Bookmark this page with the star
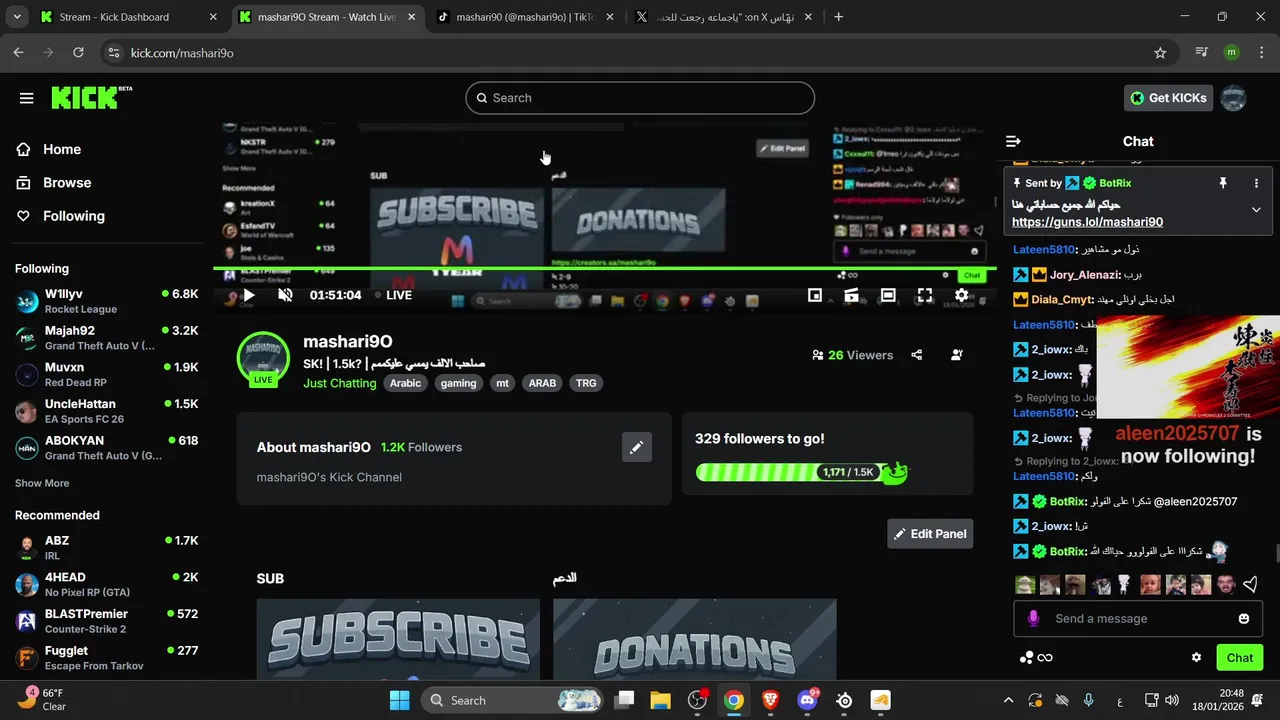This screenshot has height=720, width=1280. pyautogui.click(x=1160, y=53)
